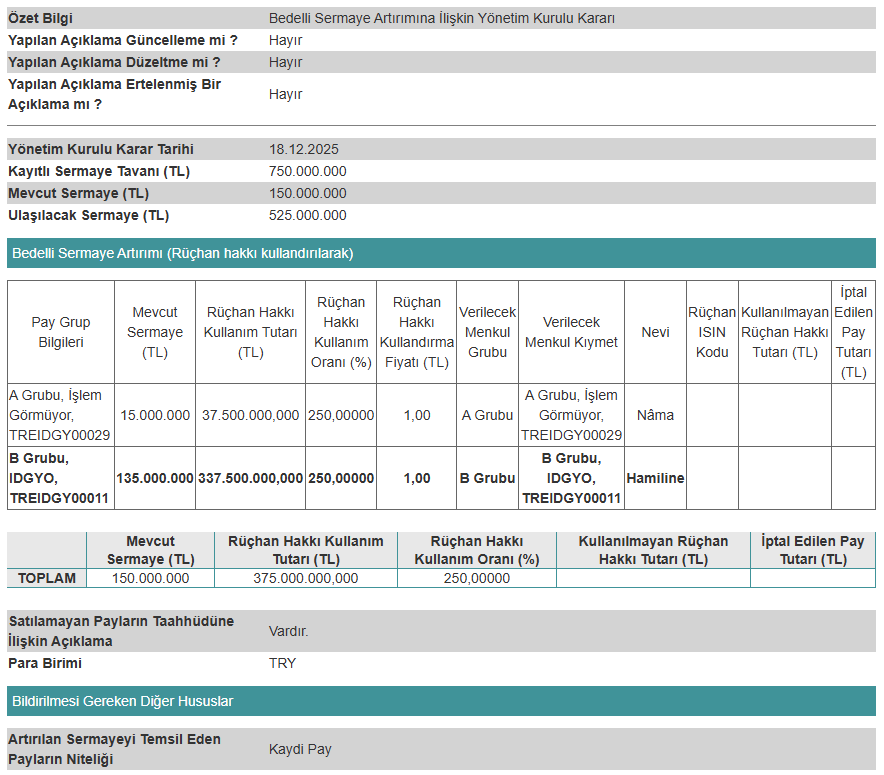Screen dimensions: 884x775
Task: Click the registered capital ceiling value 750.000.000
Action: point(308,171)
